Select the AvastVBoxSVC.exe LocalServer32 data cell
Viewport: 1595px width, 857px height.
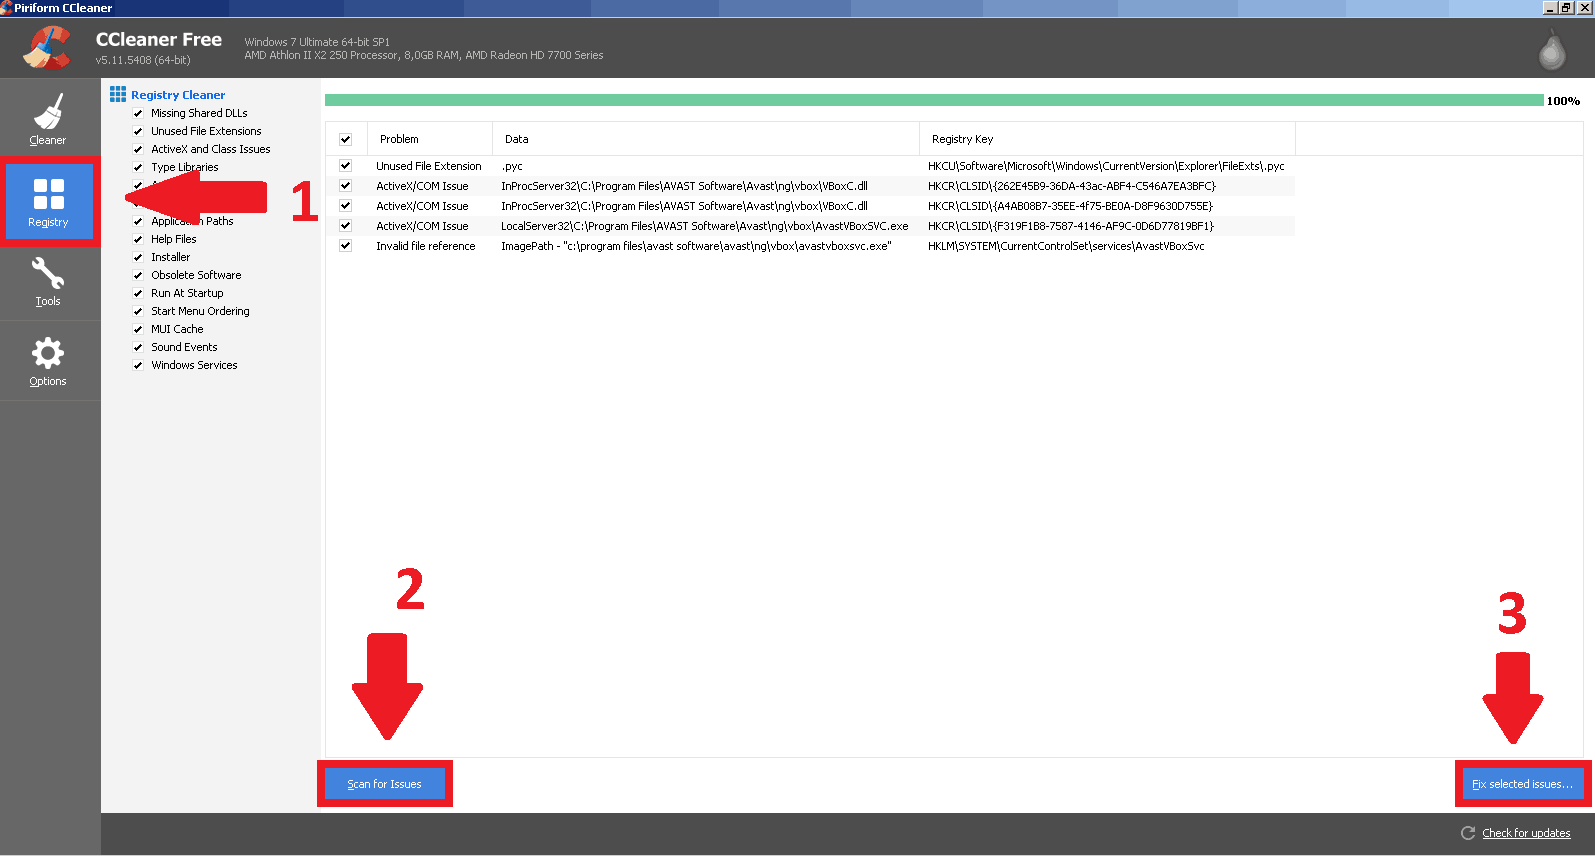tap(705, 226)
